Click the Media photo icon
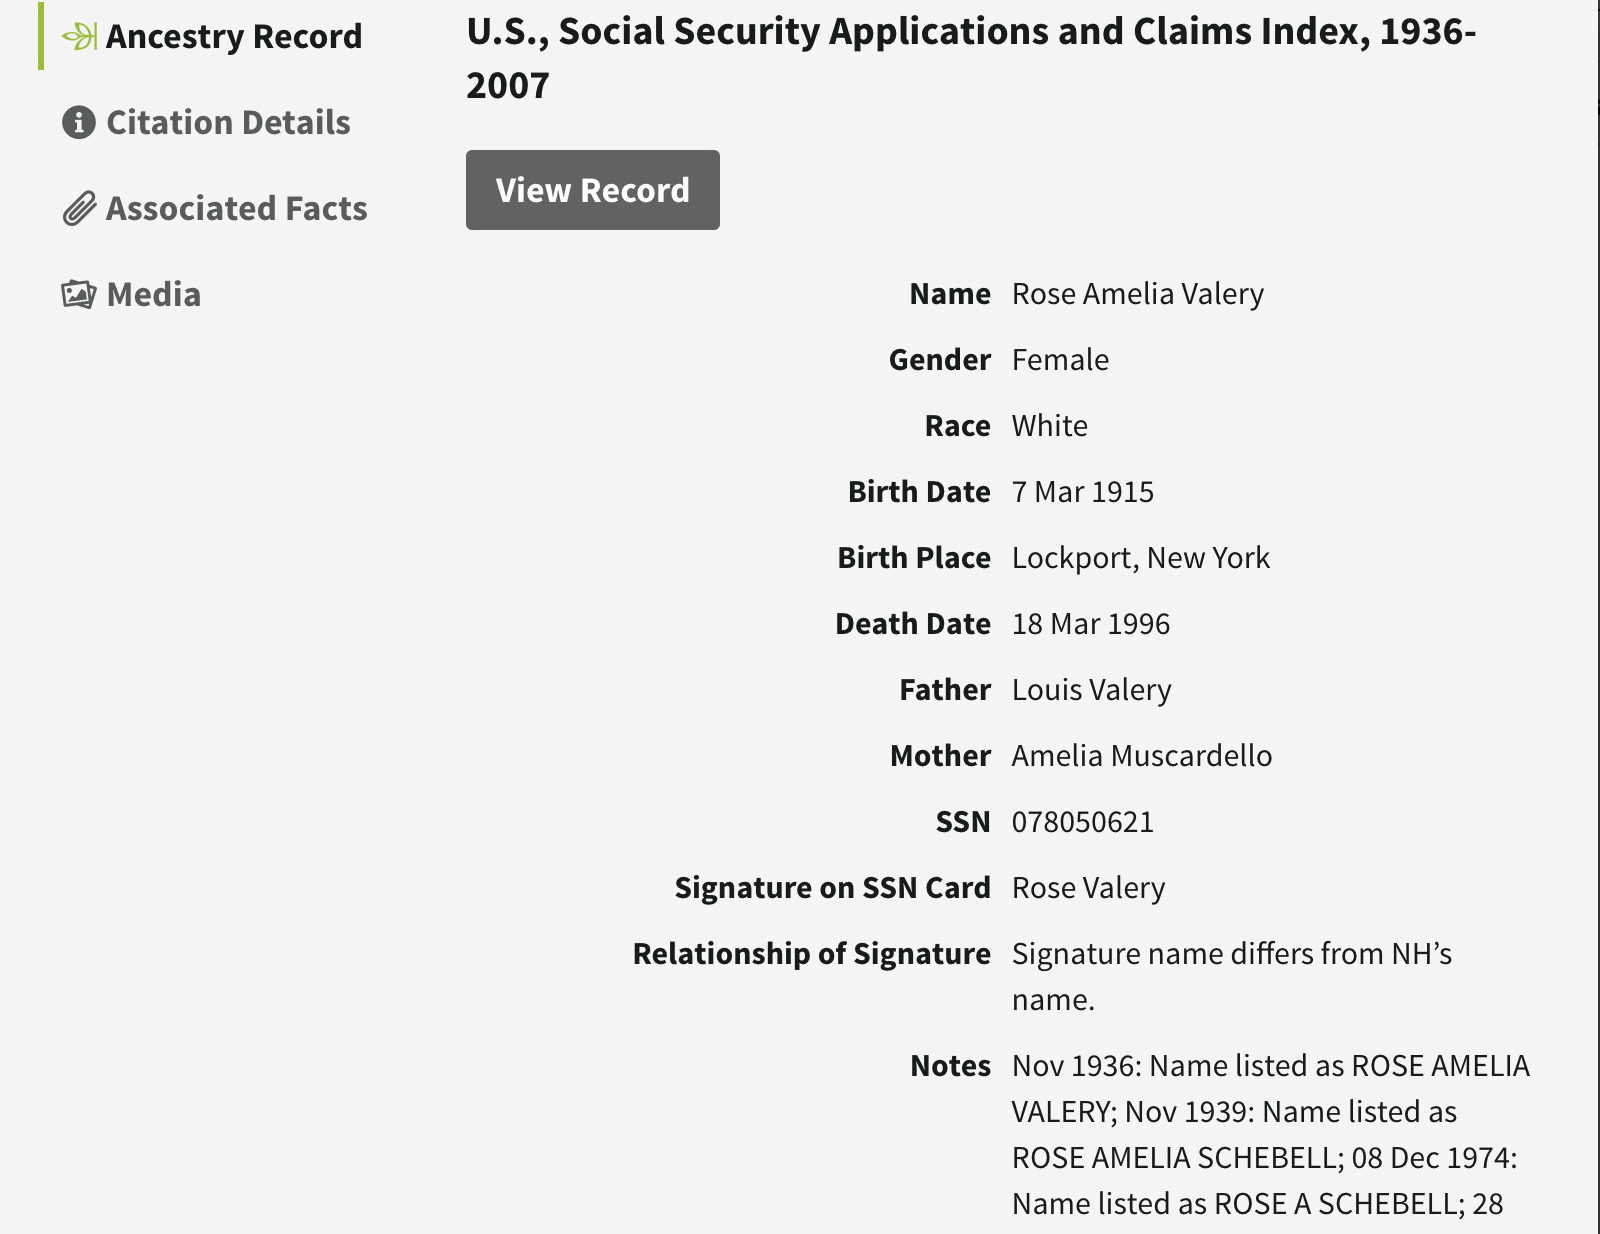Viewport: 1600px width, 1234px height. pos(79,295)
